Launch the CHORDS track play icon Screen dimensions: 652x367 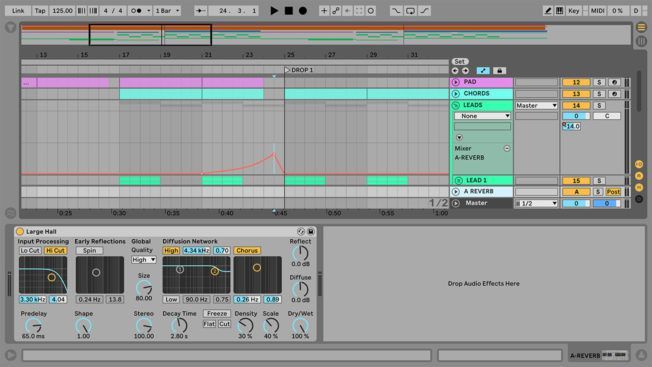pos(456,94)
